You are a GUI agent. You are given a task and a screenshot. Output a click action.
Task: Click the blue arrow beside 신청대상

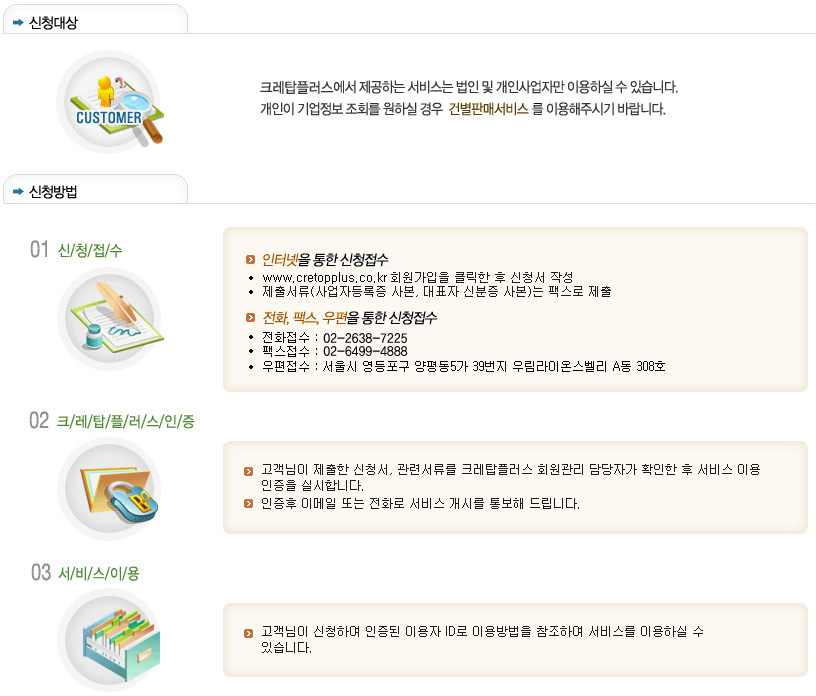pos(18,22)
